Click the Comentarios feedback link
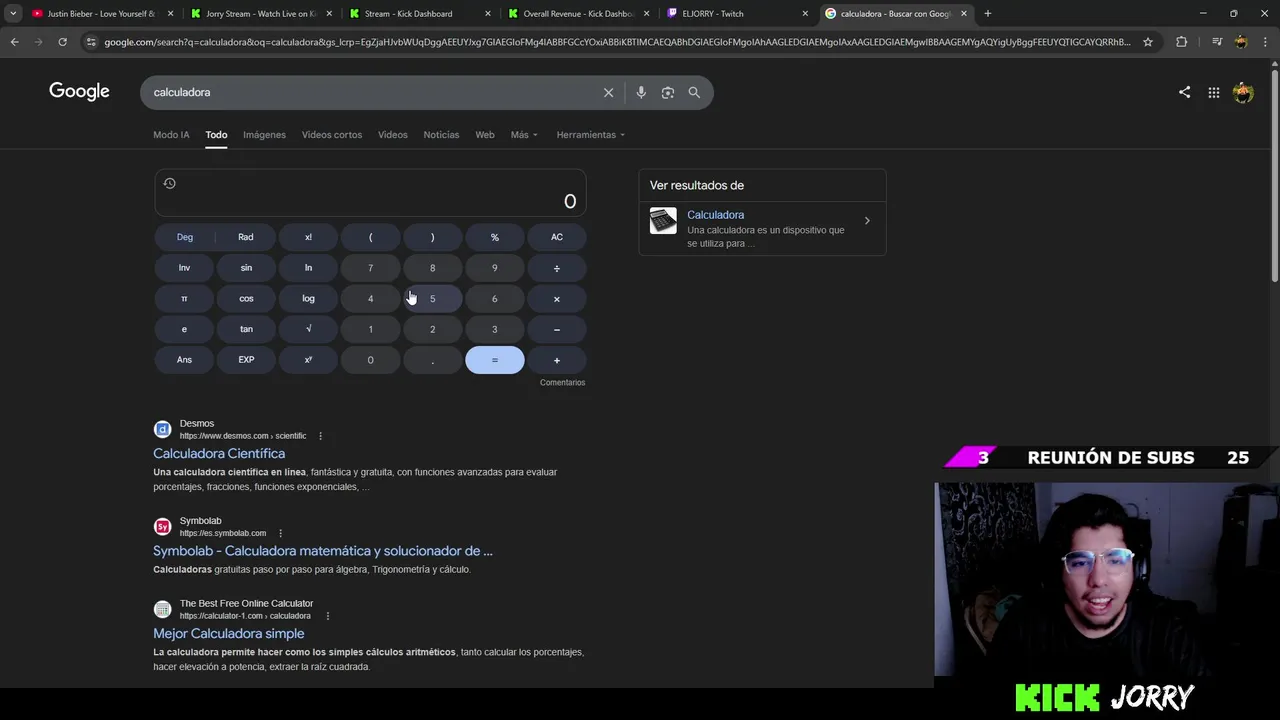 [562, 383]
